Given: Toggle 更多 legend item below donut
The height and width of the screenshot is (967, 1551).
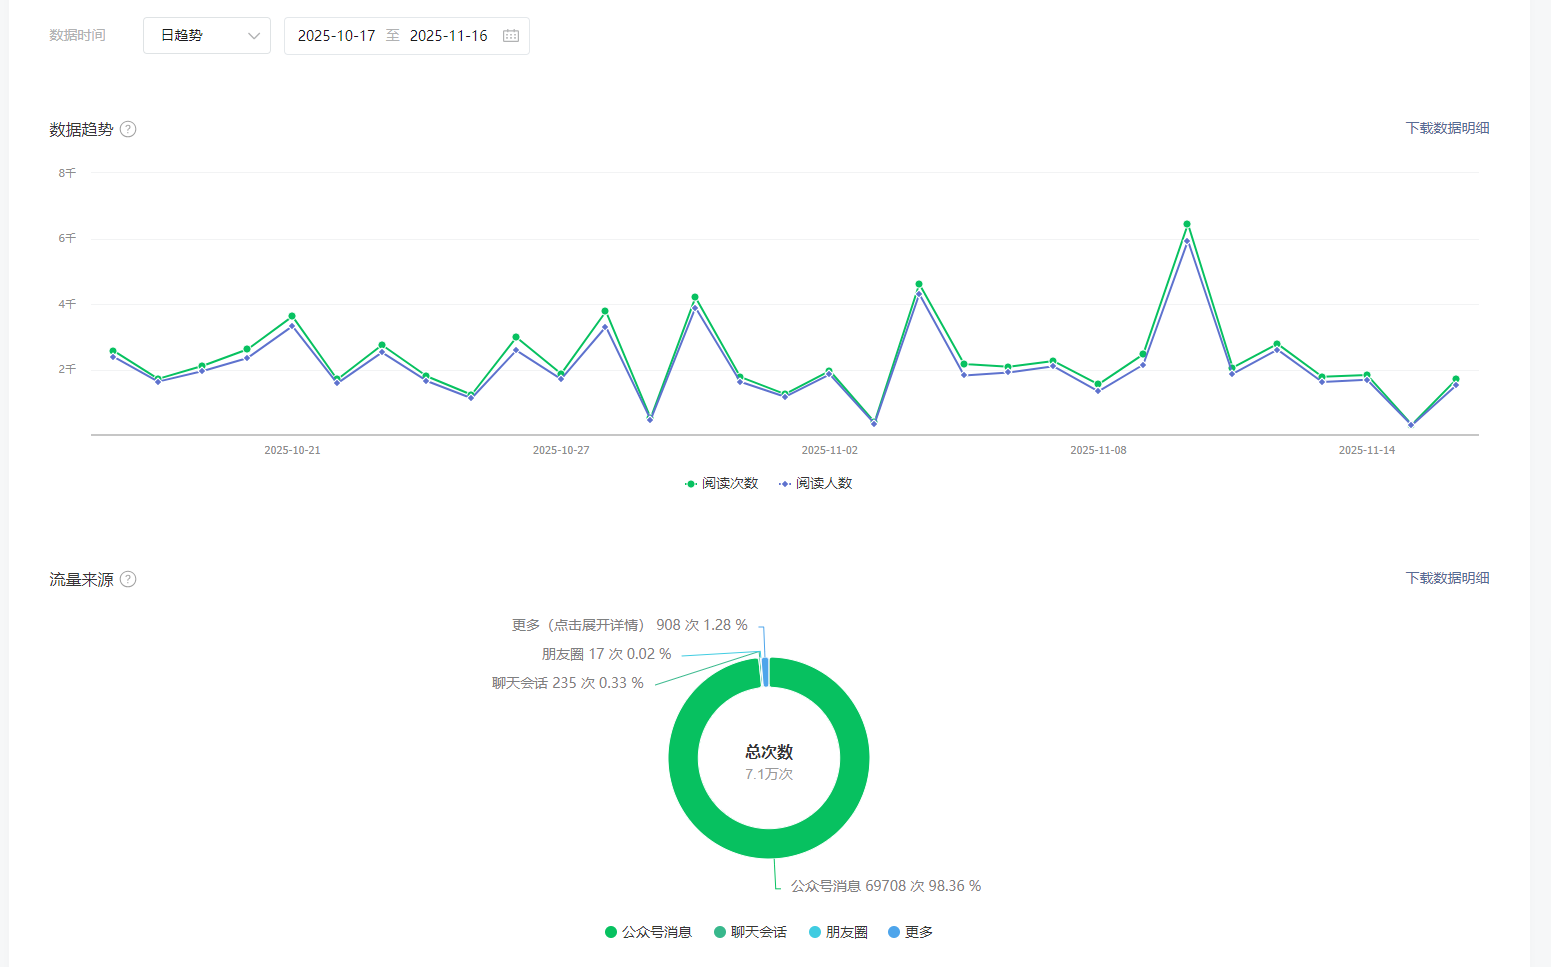Looking at the screenshot, I should 910,932.
